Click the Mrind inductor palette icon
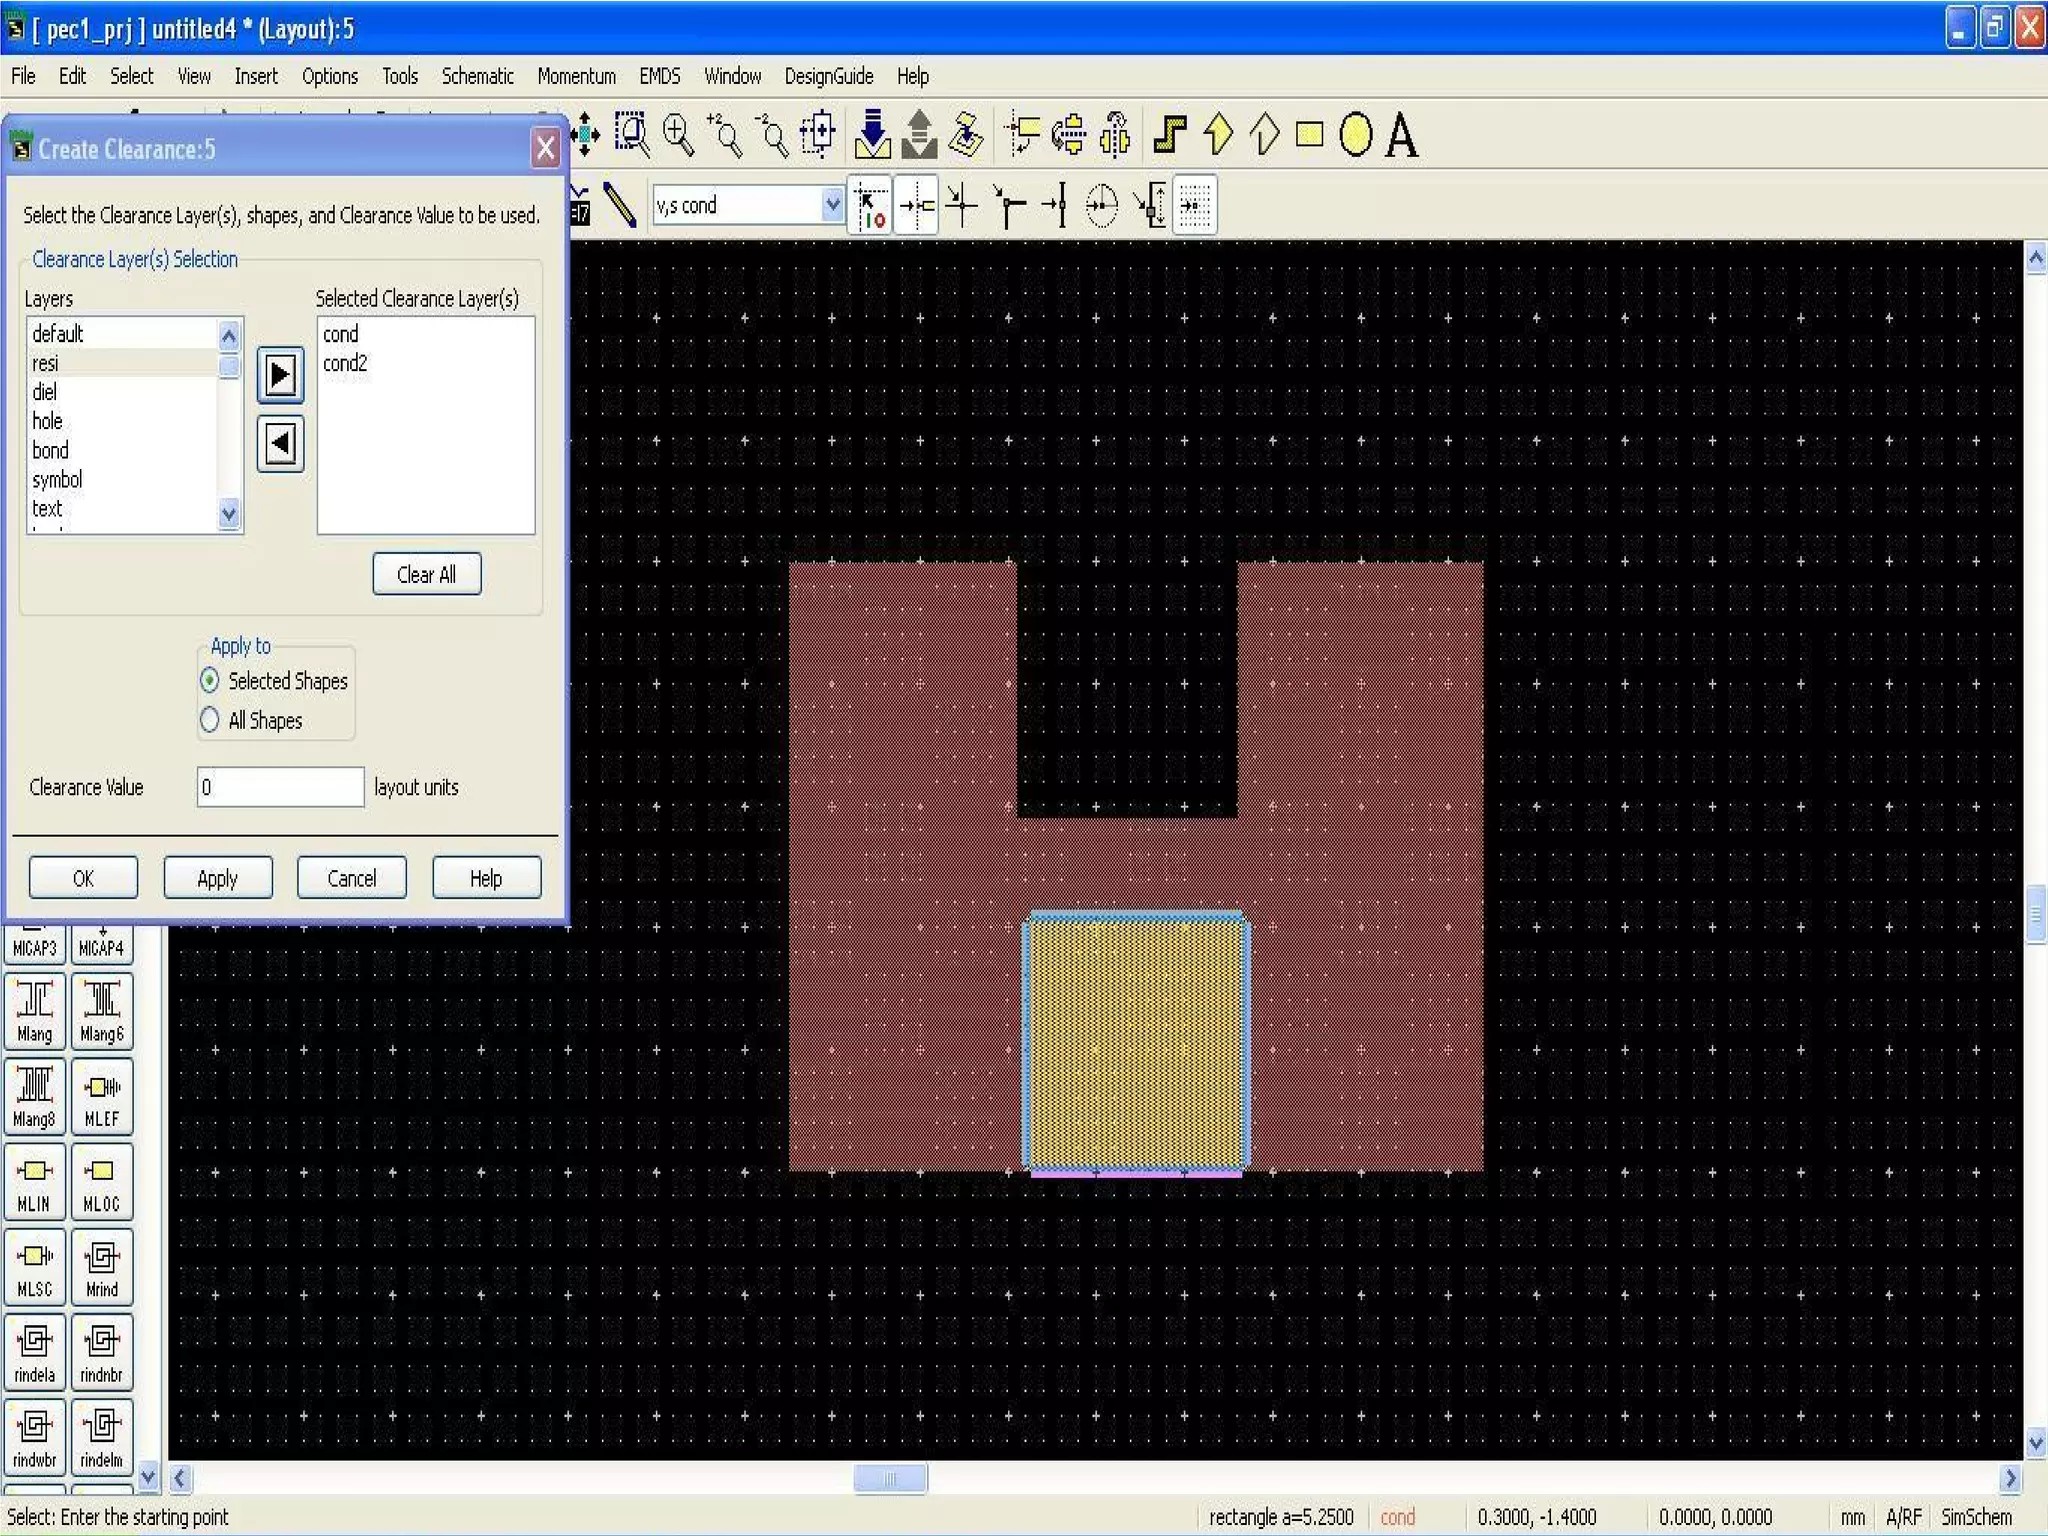This screenshot has width=2048, height=1536. (x=101, y=1266)
